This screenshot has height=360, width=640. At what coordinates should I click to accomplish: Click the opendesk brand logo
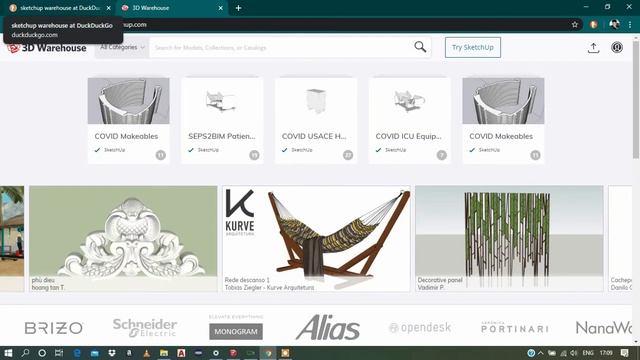pos(420,327)
